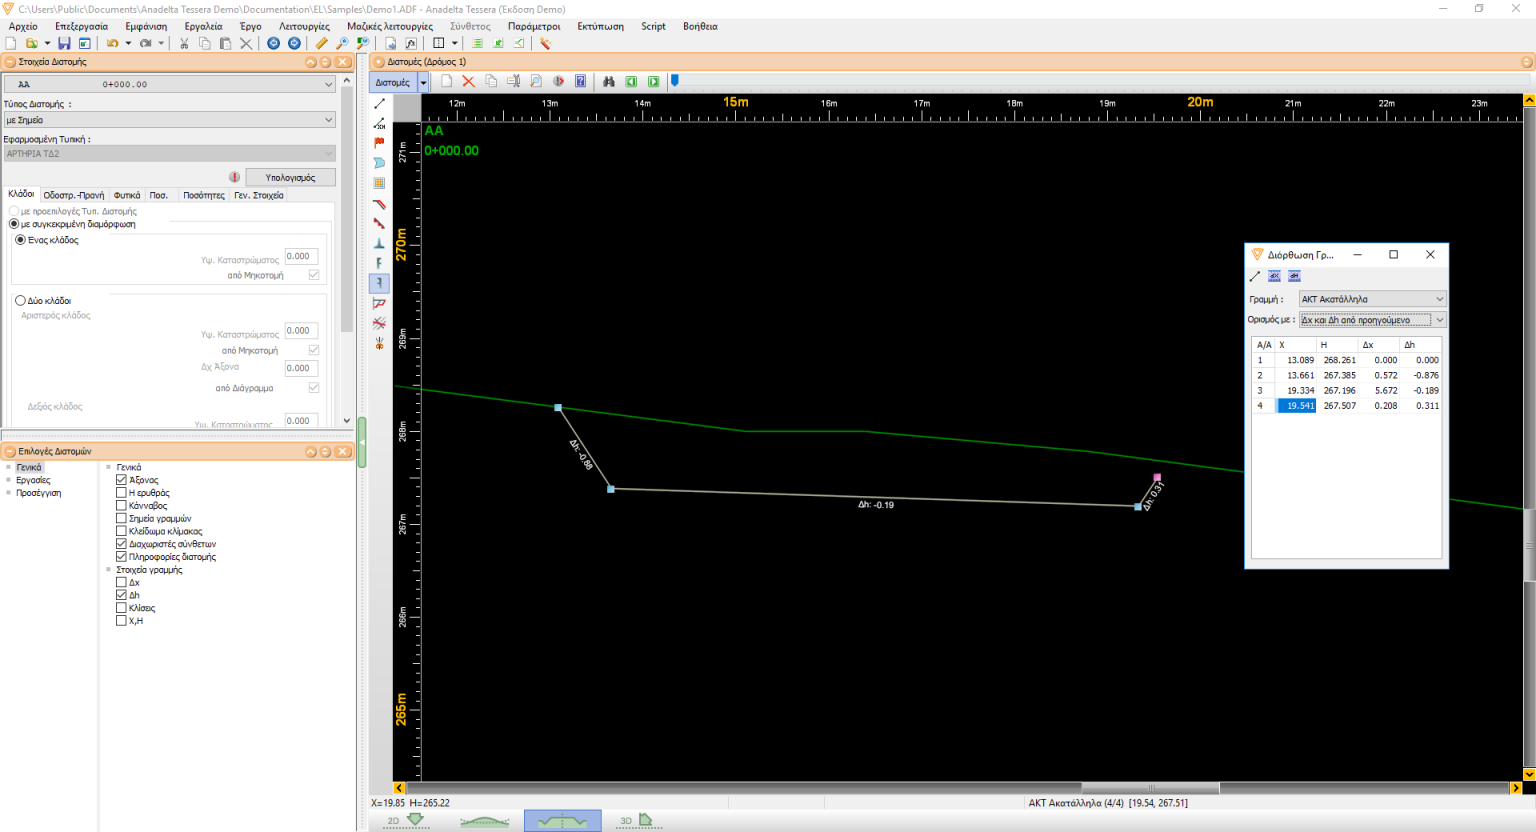Image resolution: width=1536 pixels, height=832 pixels.
Task: Select the red flag tool in the vertical toolbar
Action: pyautogui.click(x=379, y=143)
